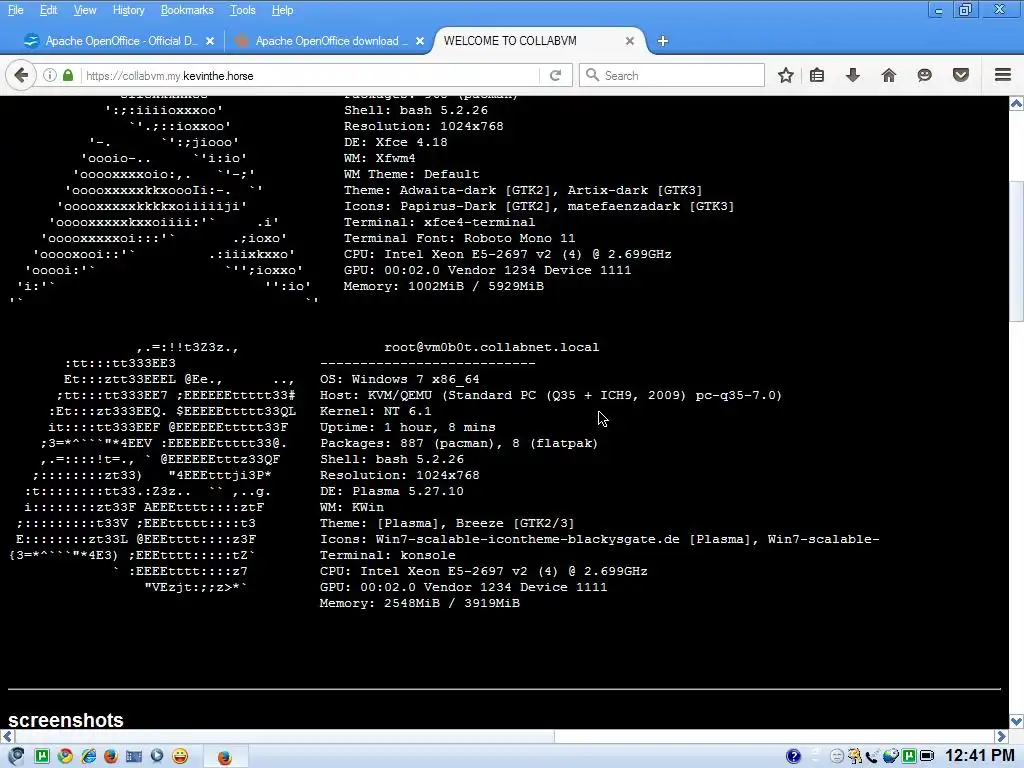Viewport: 1024px width, 768px height.
Task: Click the line DE: Plasma 5.27.10
Action: pyautogui.click(x=391, y=491)
